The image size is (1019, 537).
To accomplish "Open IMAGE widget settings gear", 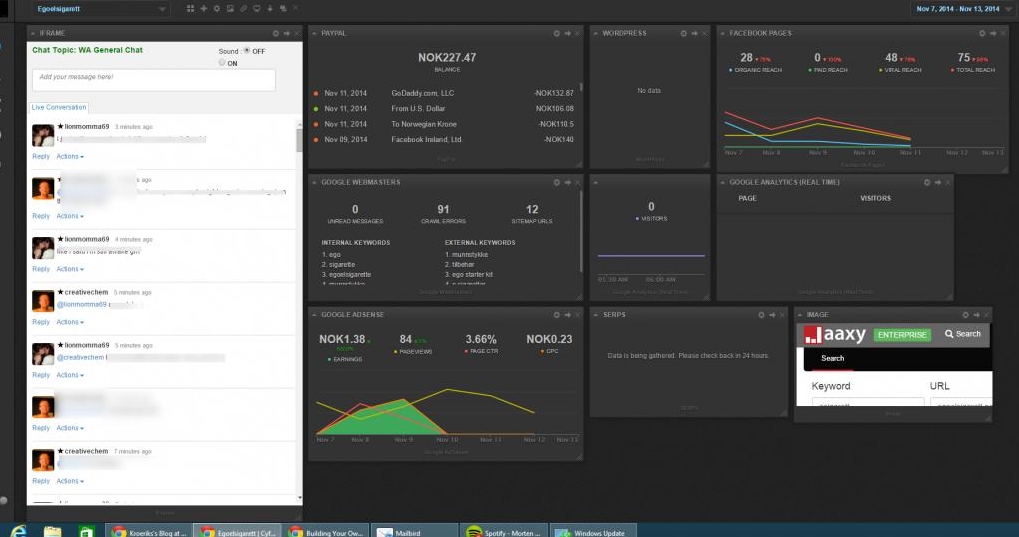I will (965, 315).
